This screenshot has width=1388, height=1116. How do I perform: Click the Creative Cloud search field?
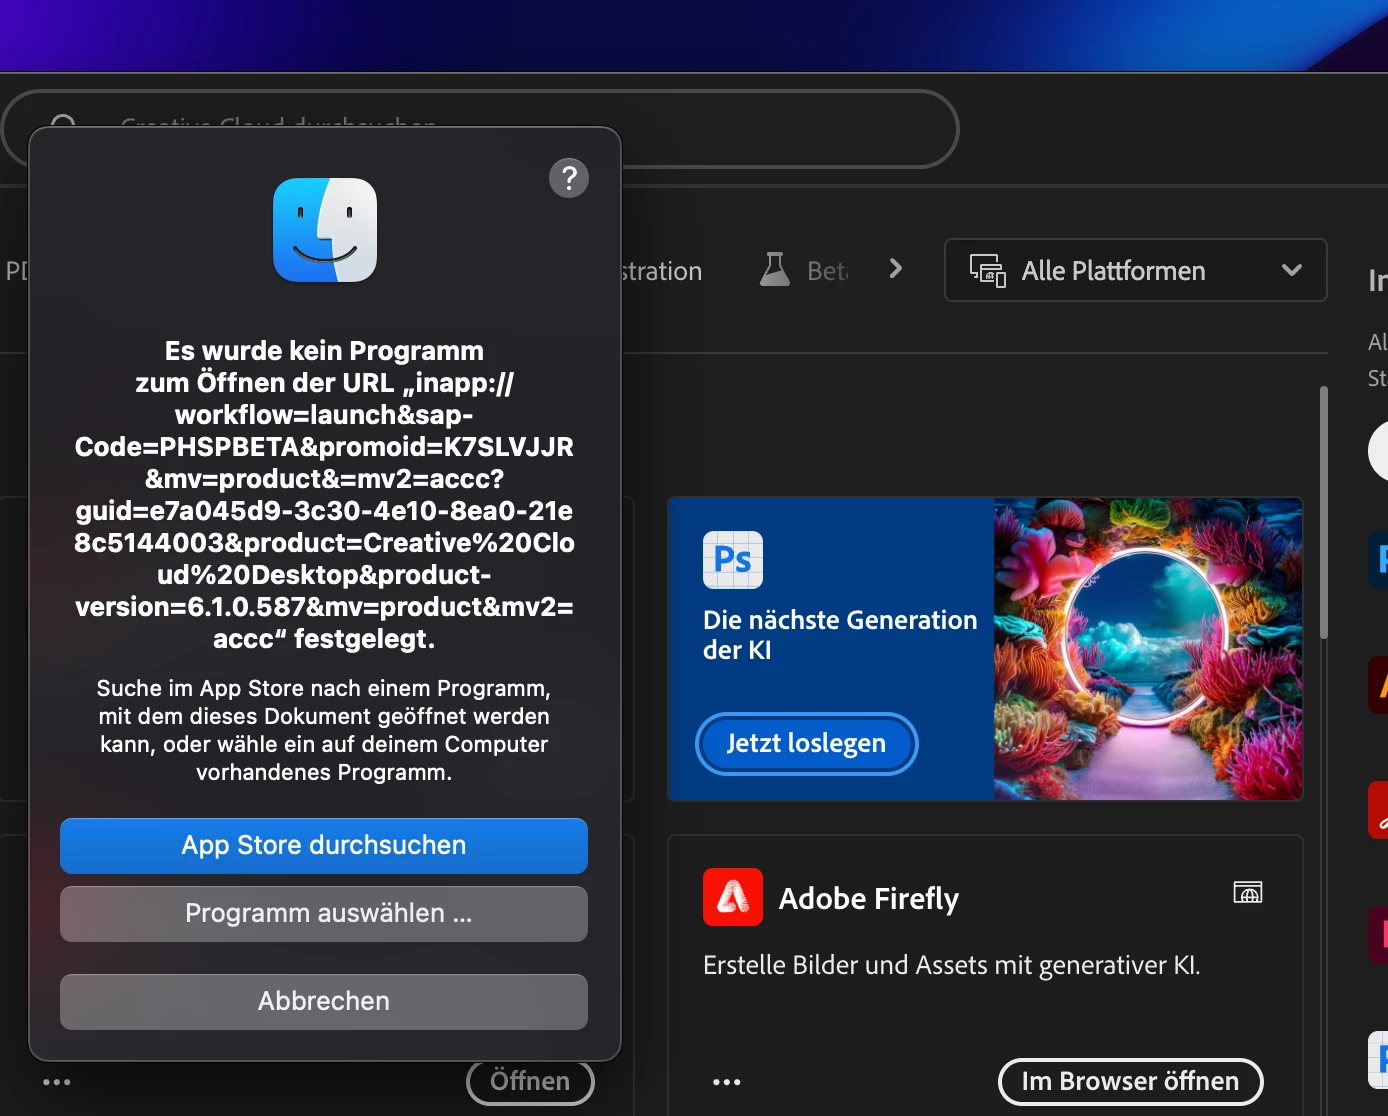click(x=480, y=129)
